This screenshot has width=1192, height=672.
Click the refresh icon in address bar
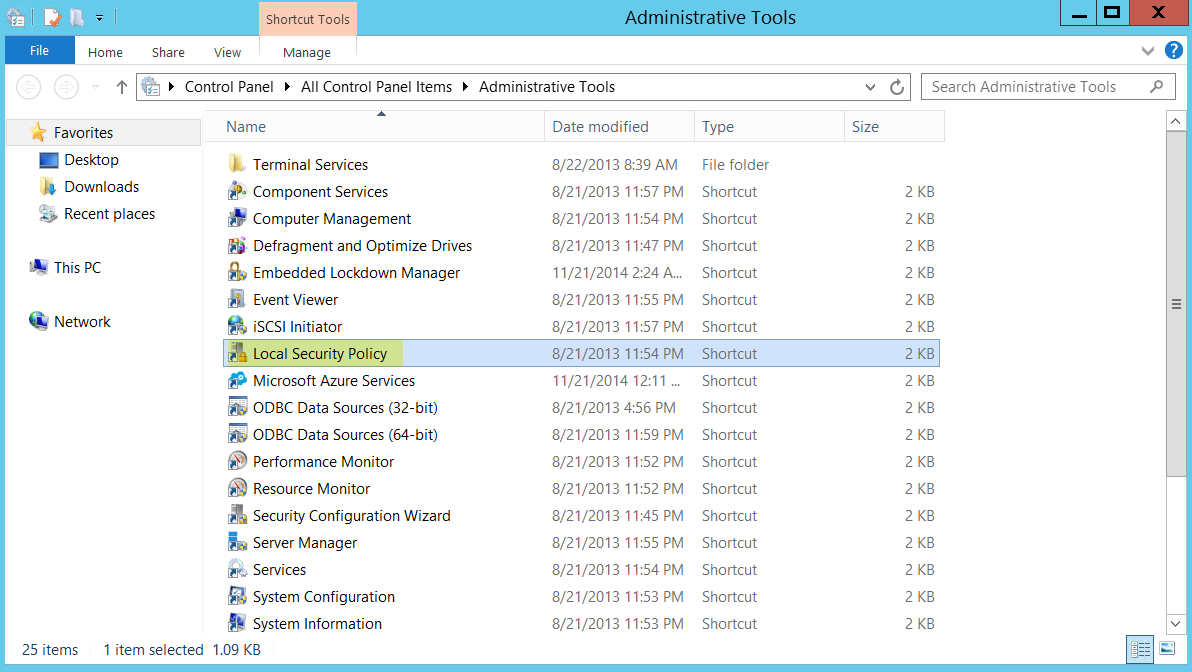[897, 87]
